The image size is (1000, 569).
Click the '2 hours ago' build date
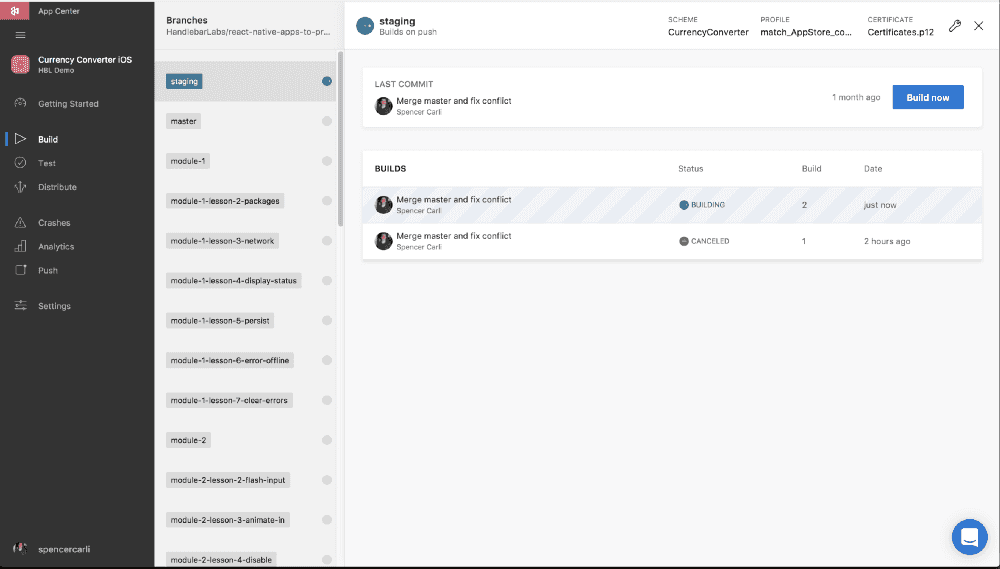[x=887, y=241]
